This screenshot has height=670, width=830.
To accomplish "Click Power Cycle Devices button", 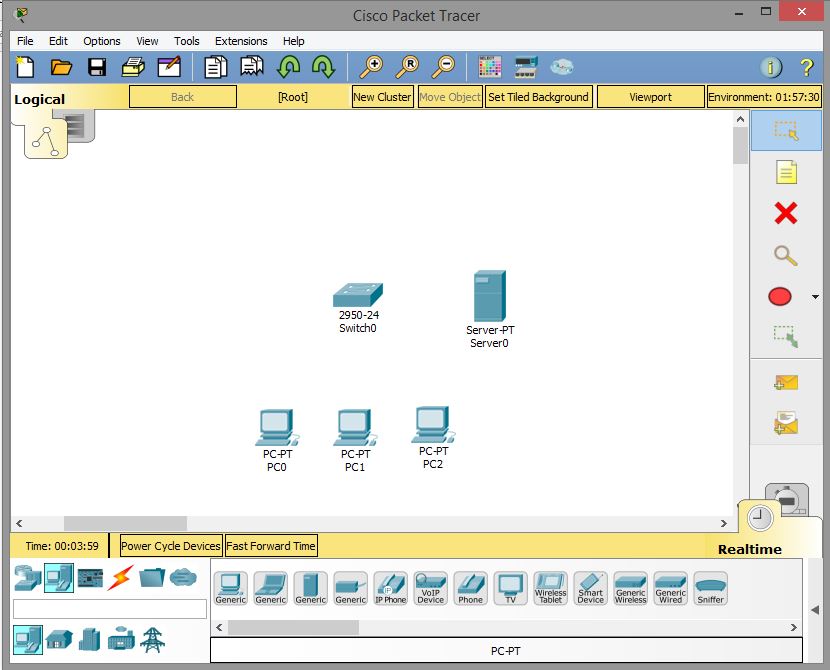I will point(170,546).
